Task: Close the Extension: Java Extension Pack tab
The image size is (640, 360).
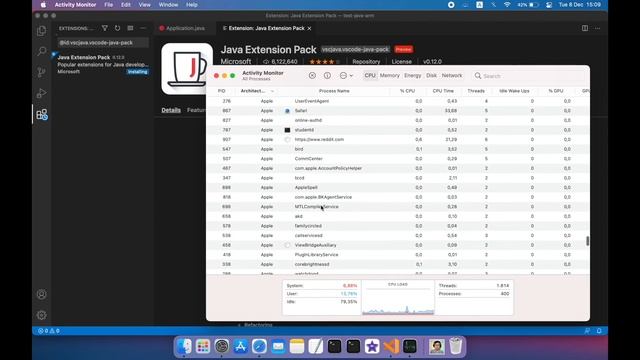Action: [309, 28]
